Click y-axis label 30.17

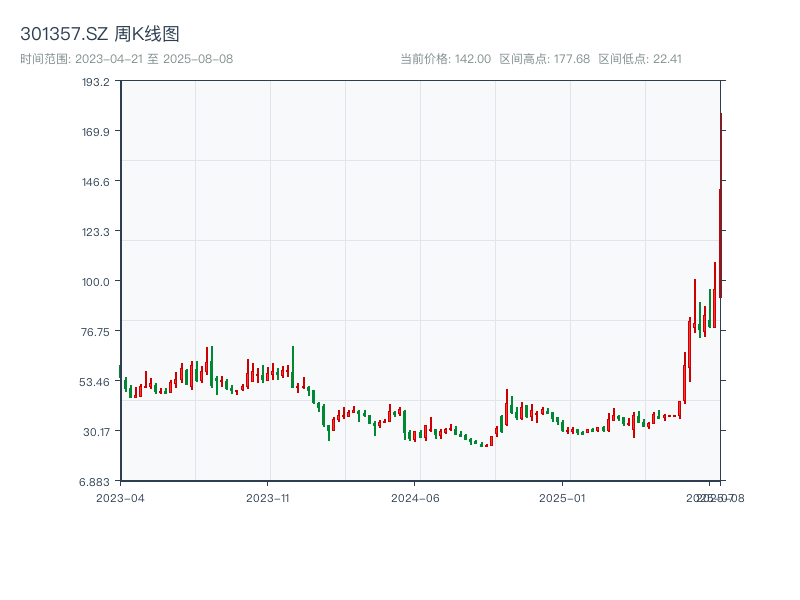click(x=96, y=432)
